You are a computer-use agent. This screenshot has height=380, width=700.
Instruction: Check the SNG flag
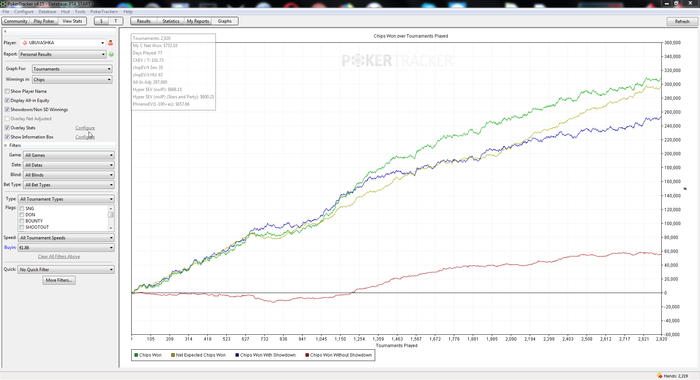[21, 209]
